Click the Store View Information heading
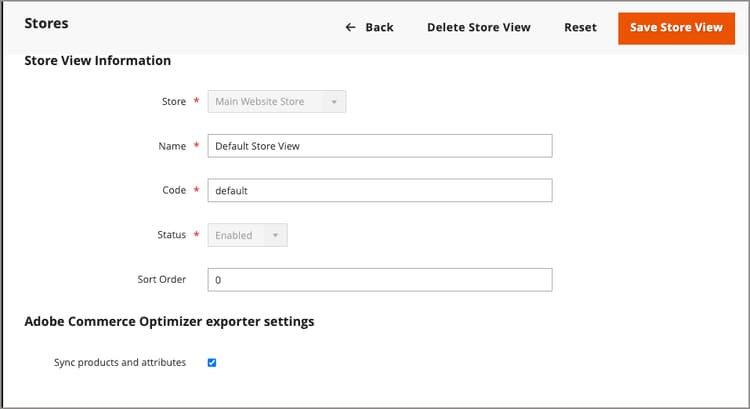 (98, 61)
